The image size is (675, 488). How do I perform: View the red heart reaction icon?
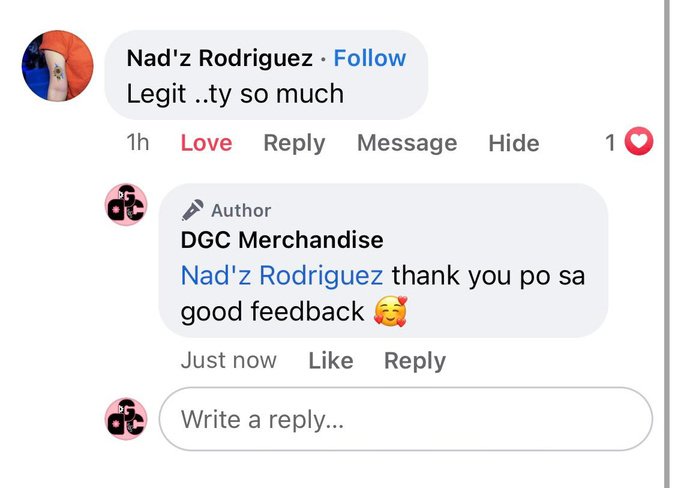639,141
